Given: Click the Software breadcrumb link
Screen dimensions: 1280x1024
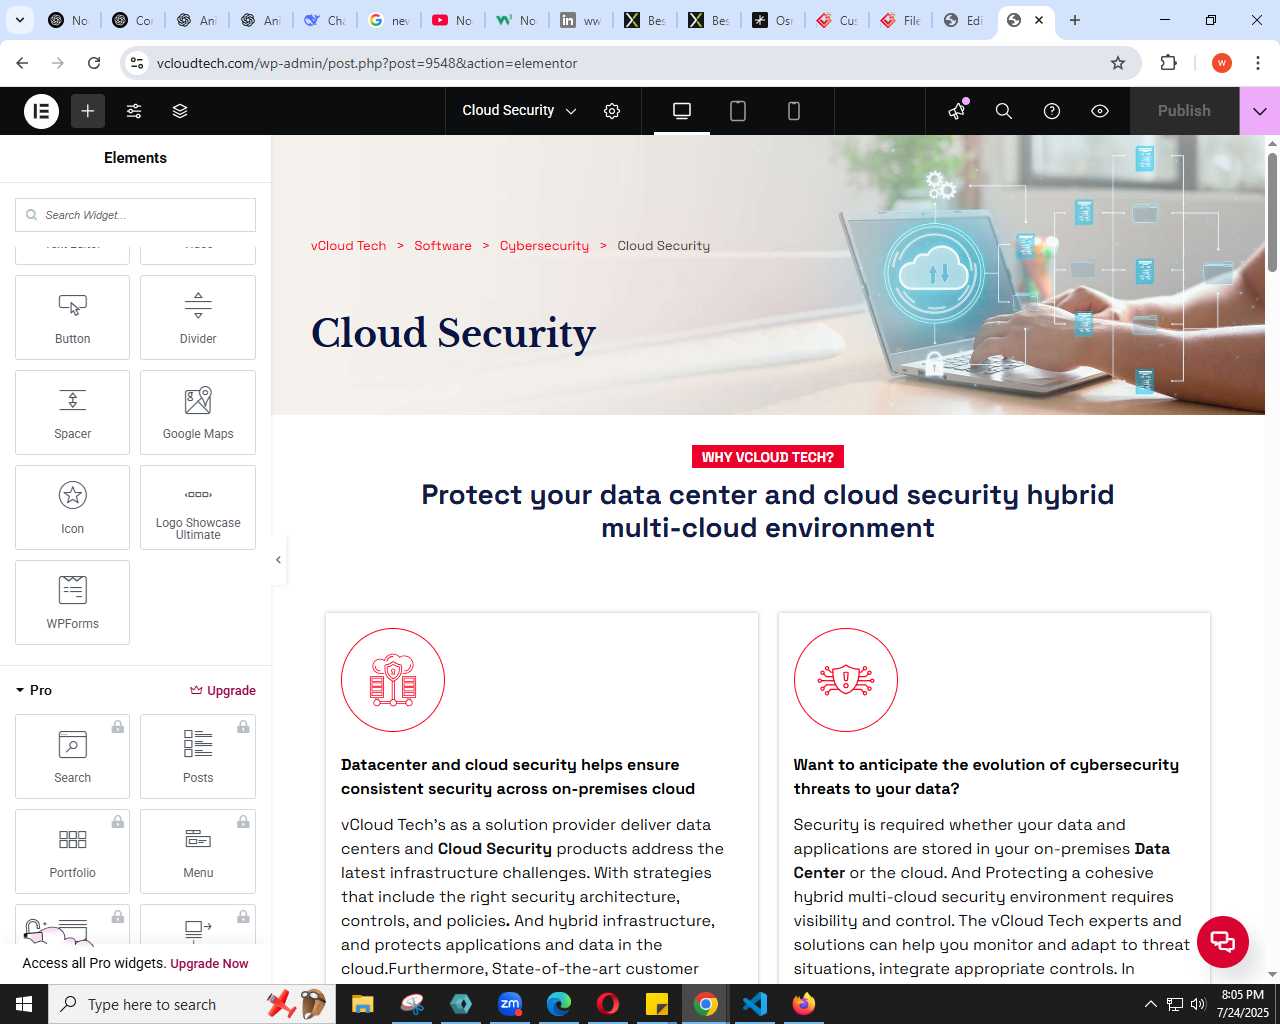Looking at the screenshot, I should pos(443,246).
